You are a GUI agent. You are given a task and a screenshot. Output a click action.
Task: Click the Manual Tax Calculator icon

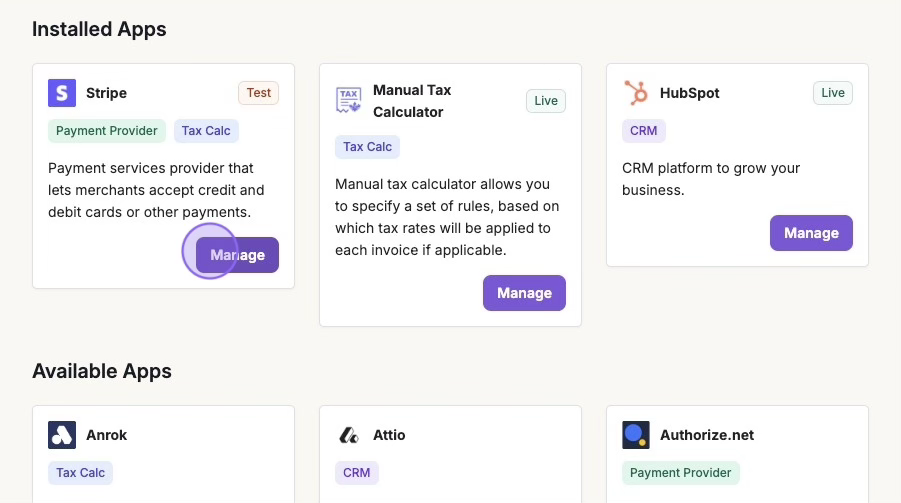pos(349,100)
